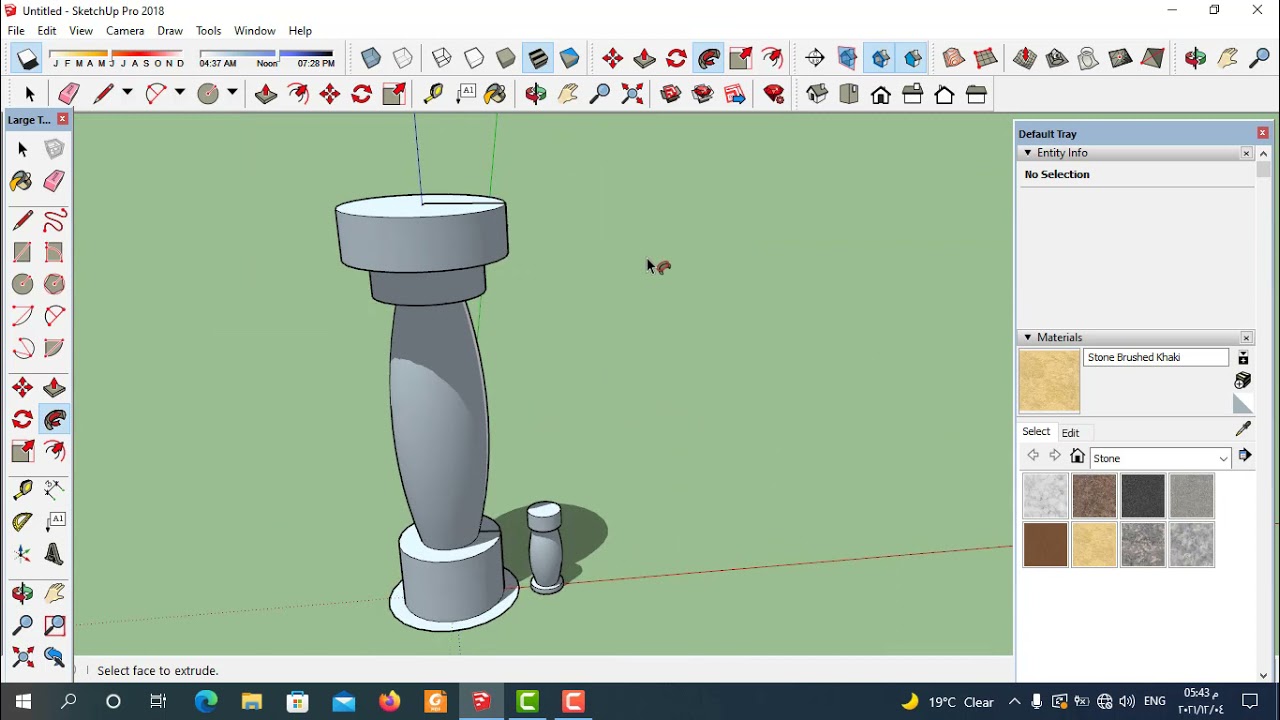
Task: Select the Dimension tool
Action: 54,489
